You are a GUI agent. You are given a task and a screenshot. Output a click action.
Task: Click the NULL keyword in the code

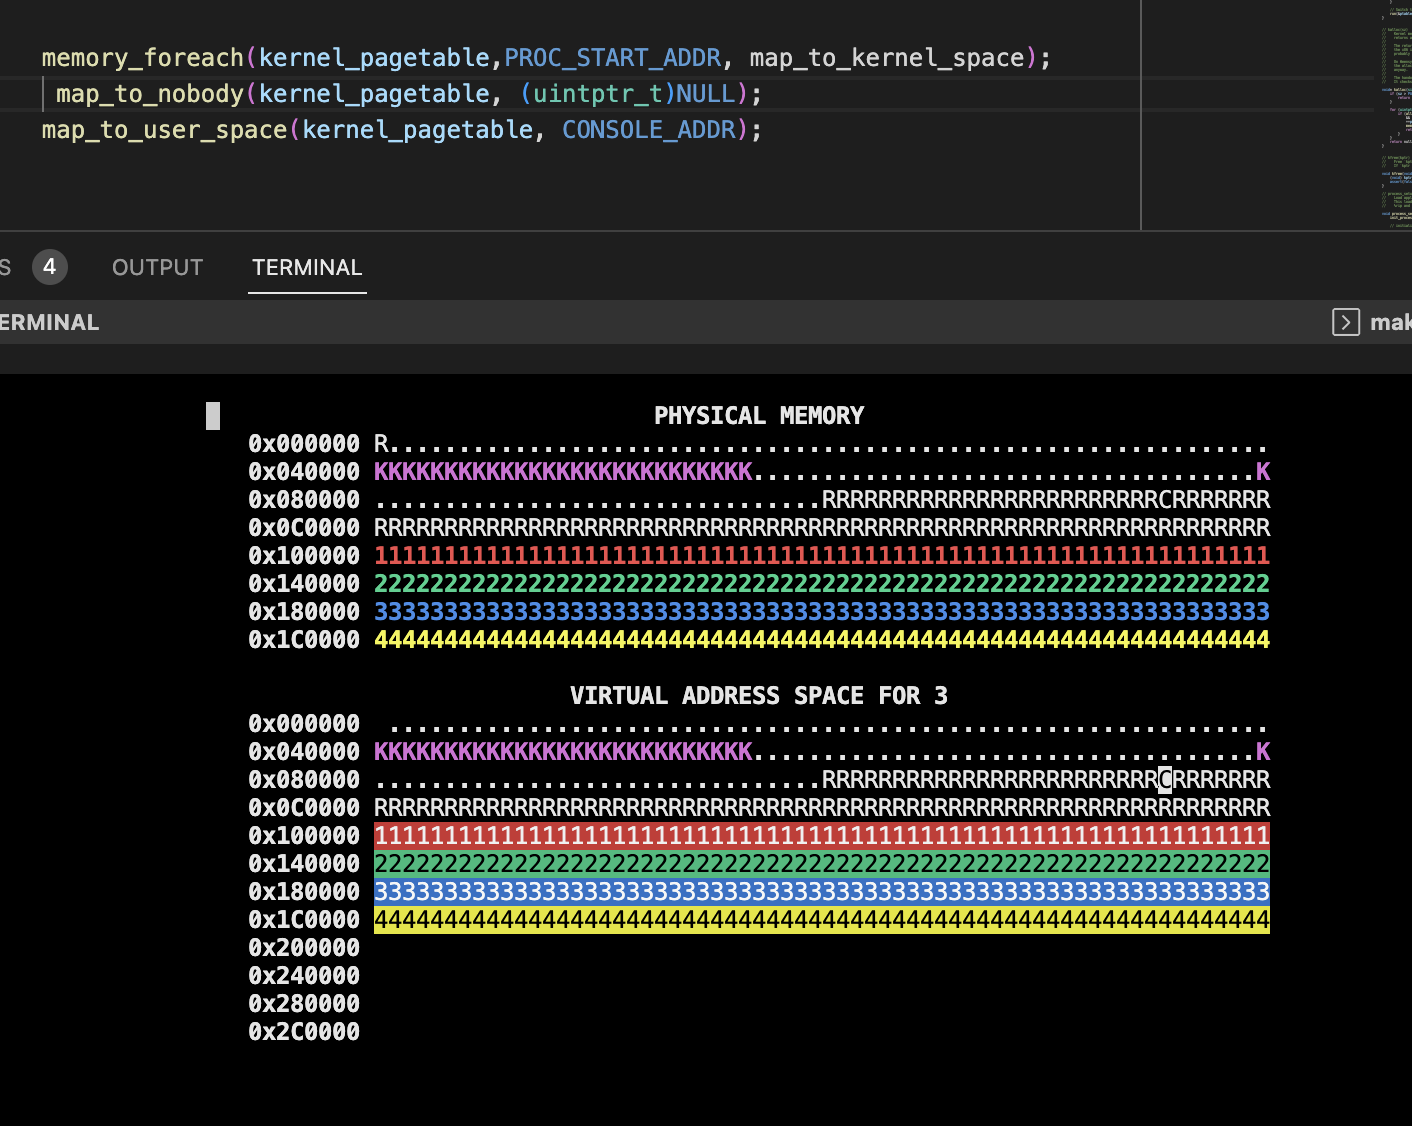pos(705,94)
